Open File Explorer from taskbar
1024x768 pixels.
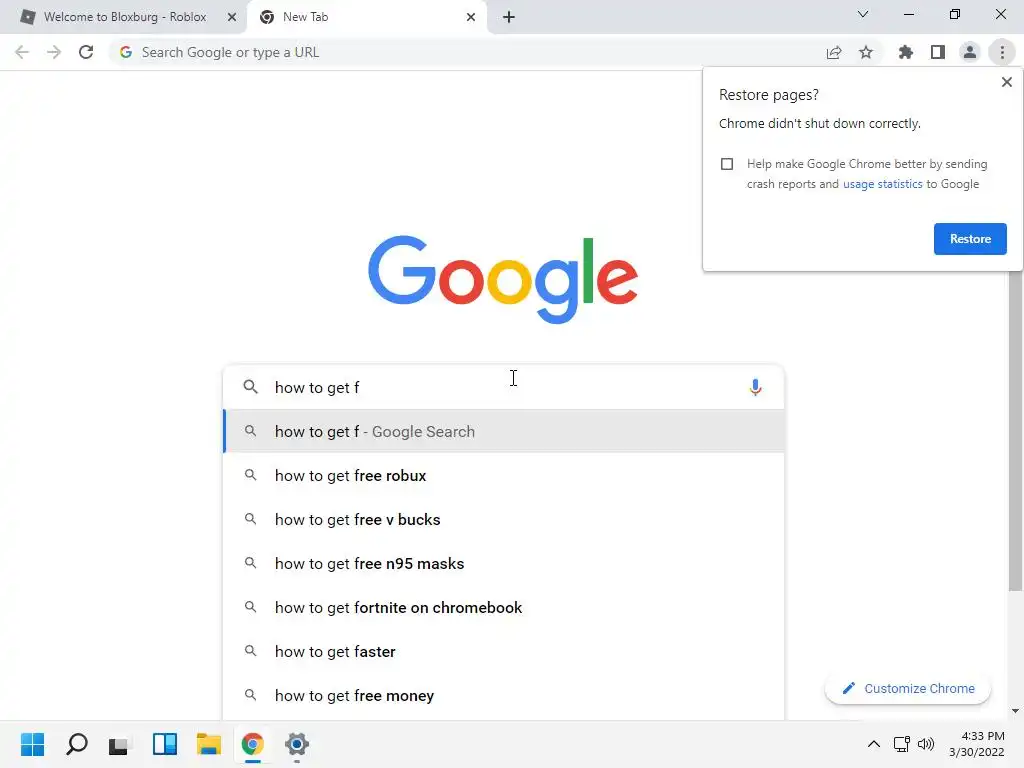pyautogui.click(x=209, y=744)
